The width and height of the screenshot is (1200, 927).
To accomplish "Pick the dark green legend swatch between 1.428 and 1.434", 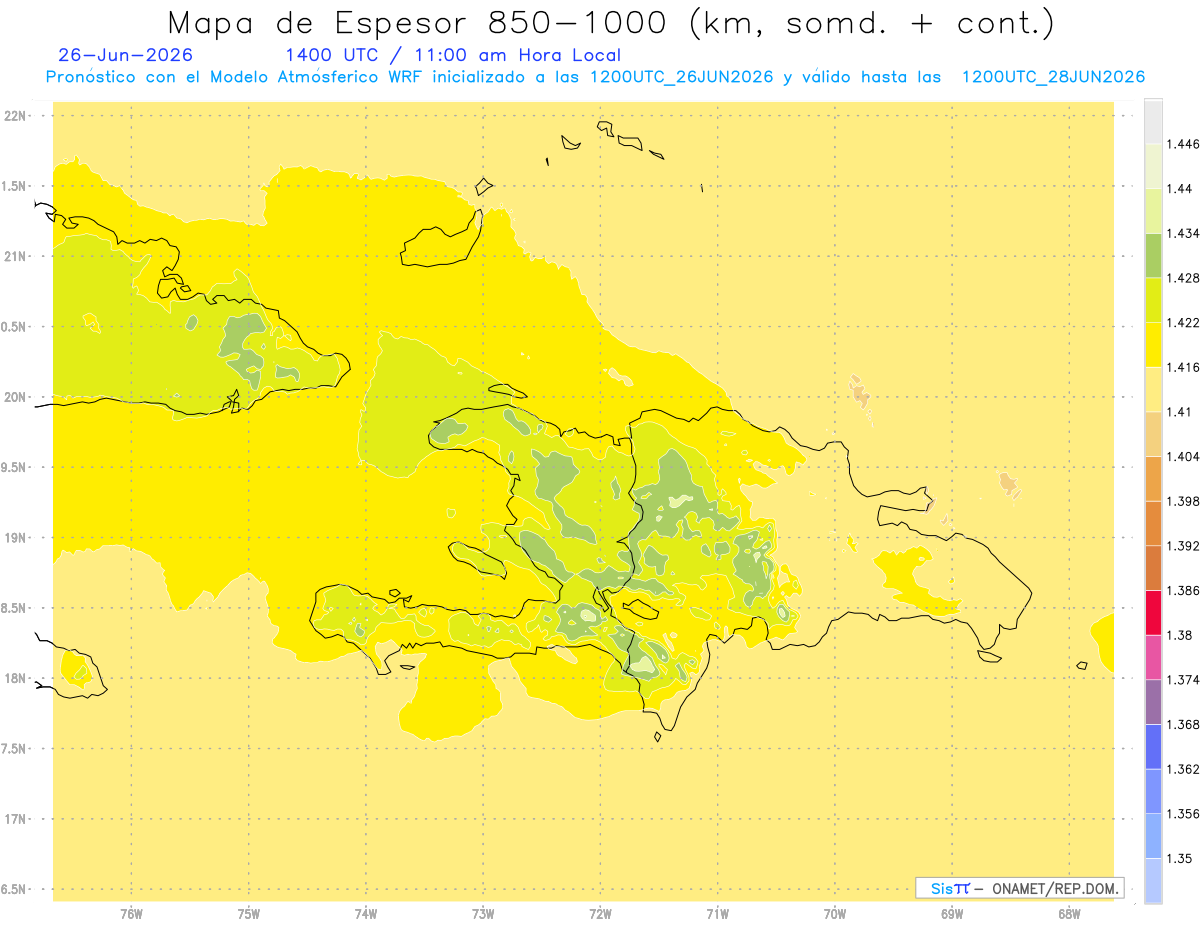I will coord(1153,255).
